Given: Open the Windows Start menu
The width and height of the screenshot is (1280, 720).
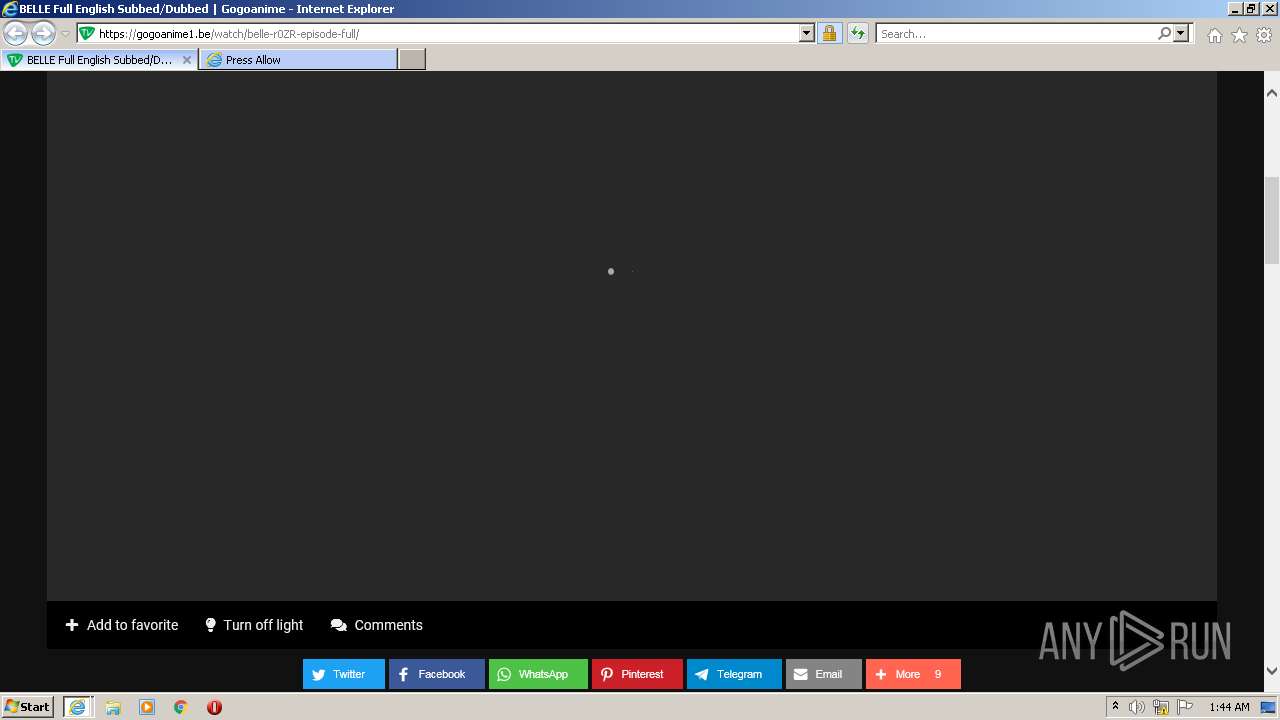Looking at the screenshot, I should click(27, 706).
